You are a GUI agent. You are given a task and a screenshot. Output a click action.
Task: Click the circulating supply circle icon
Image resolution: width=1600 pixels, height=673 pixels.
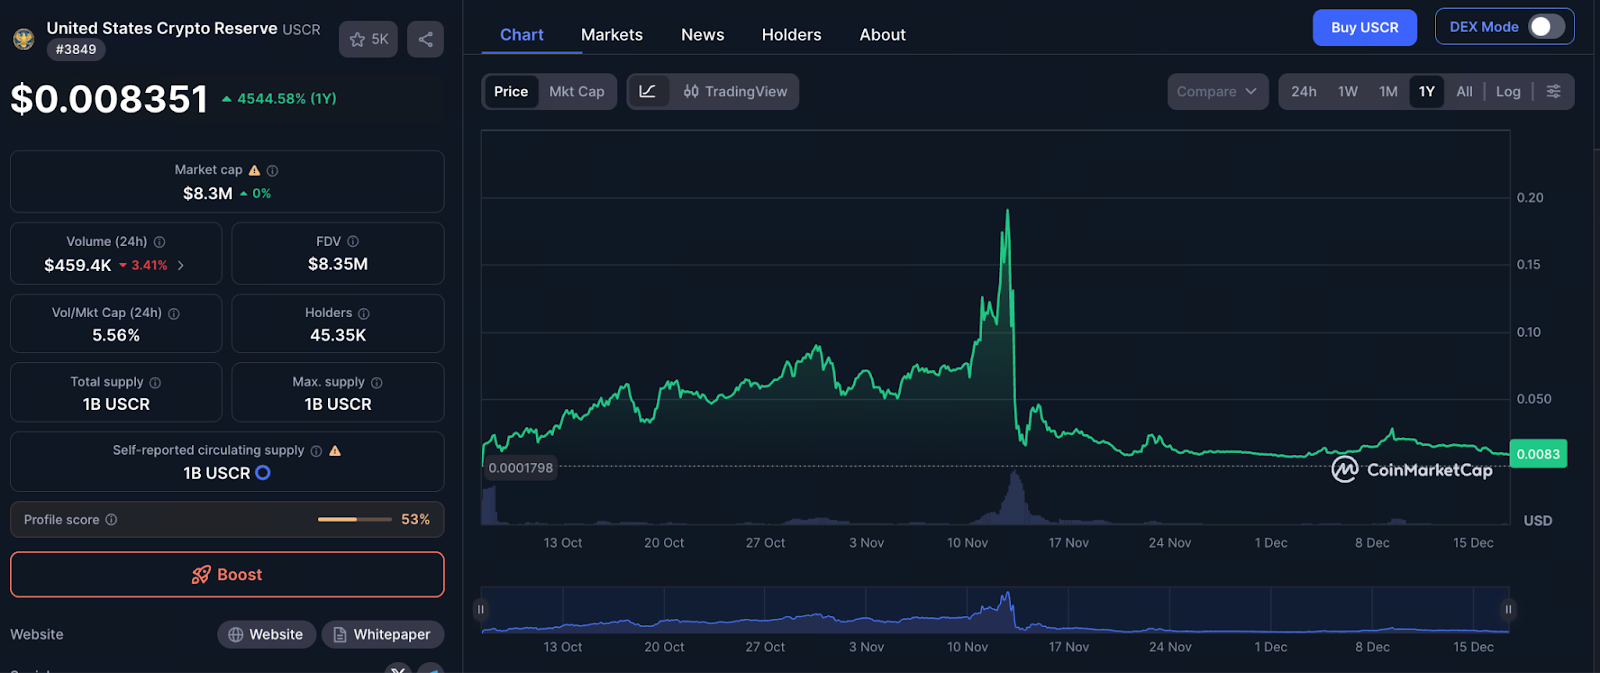tap(263, 473)
